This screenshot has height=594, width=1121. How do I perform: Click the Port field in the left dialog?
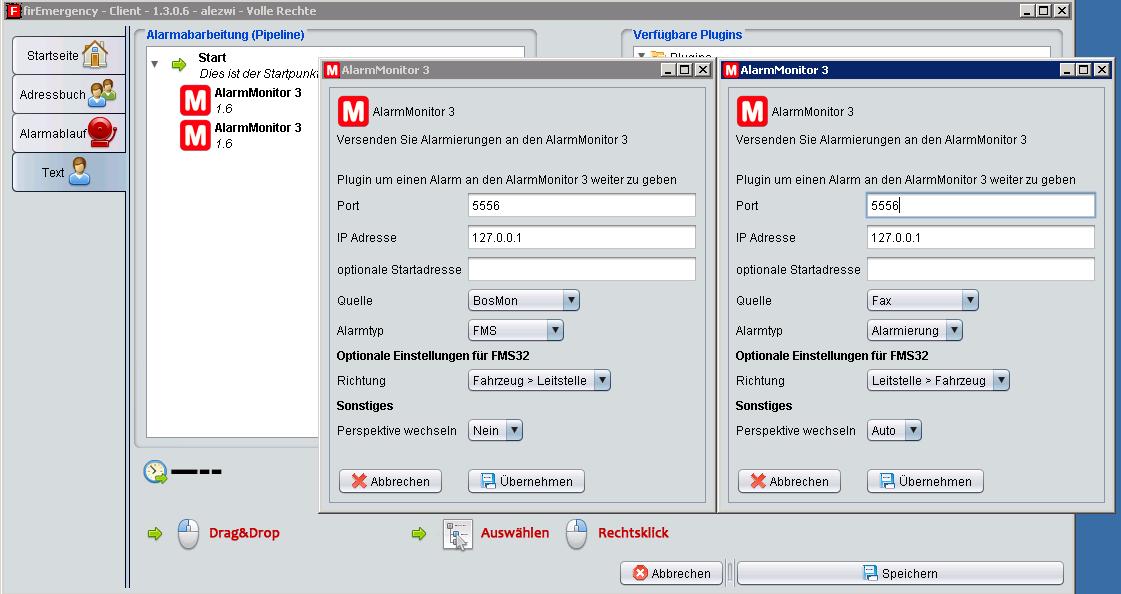coord(582,205)
